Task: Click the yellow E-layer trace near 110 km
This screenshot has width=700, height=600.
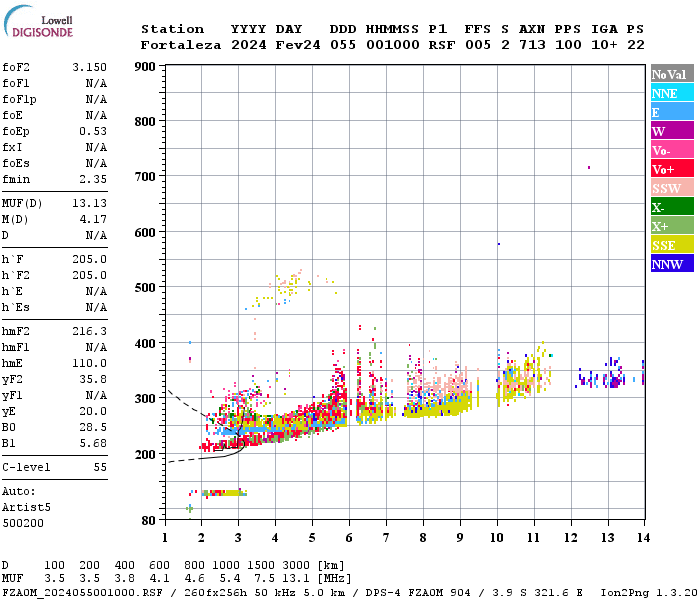Action: click(224, 493)
